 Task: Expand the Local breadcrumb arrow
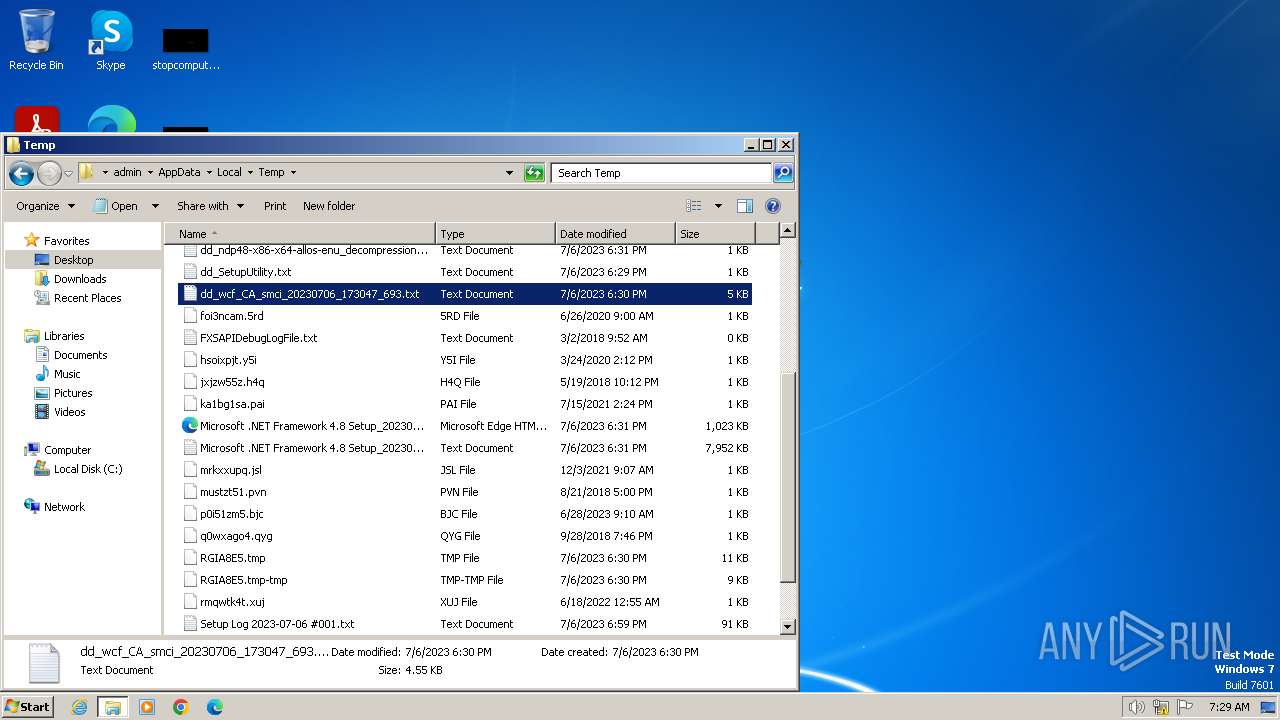[250, 172]
